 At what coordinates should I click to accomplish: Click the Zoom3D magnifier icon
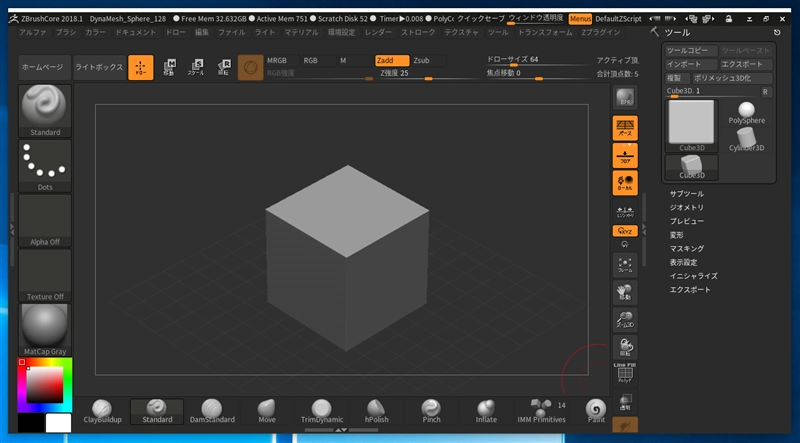tap(625, 320)
